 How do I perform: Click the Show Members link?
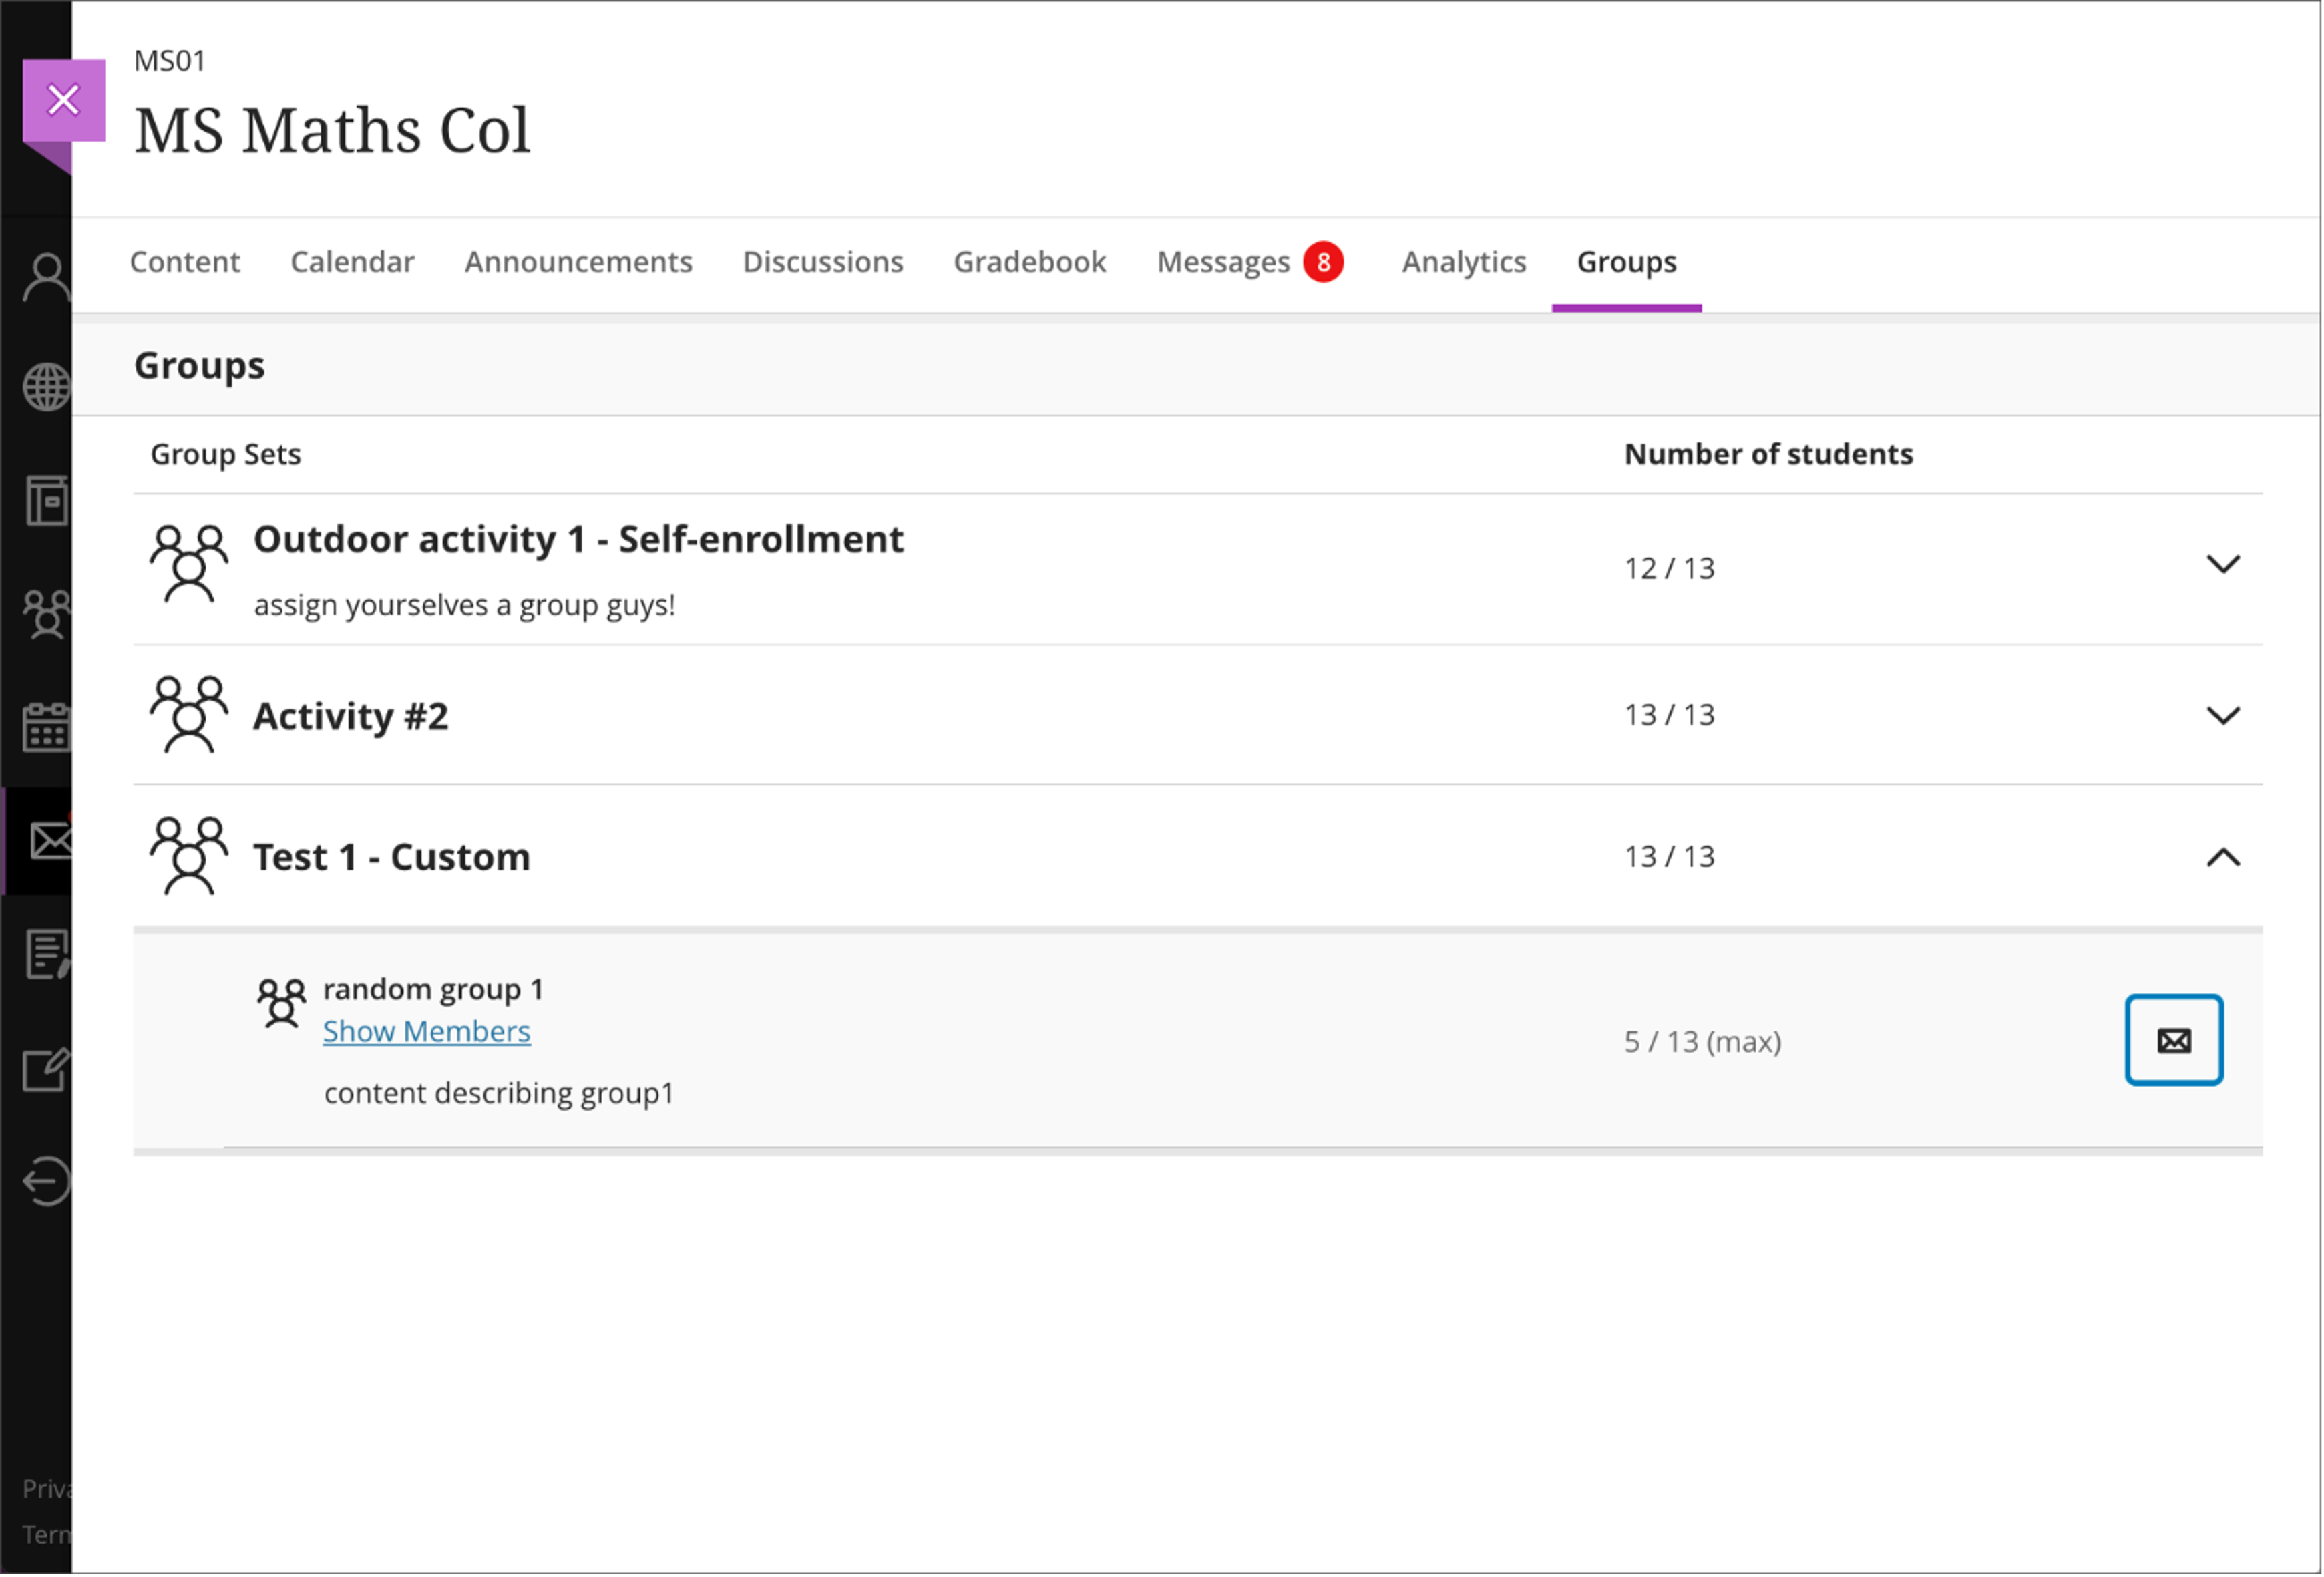pos(426,1031)
